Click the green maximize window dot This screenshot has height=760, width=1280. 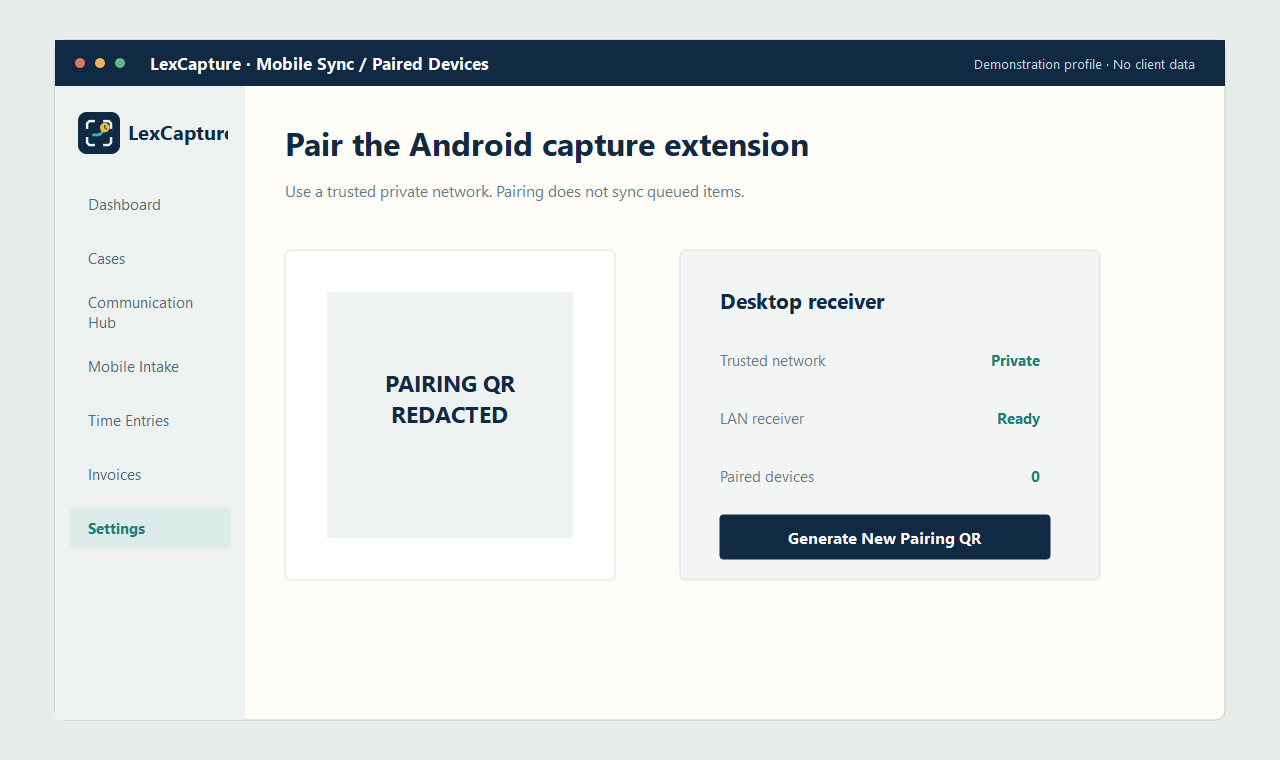[120, 63]
